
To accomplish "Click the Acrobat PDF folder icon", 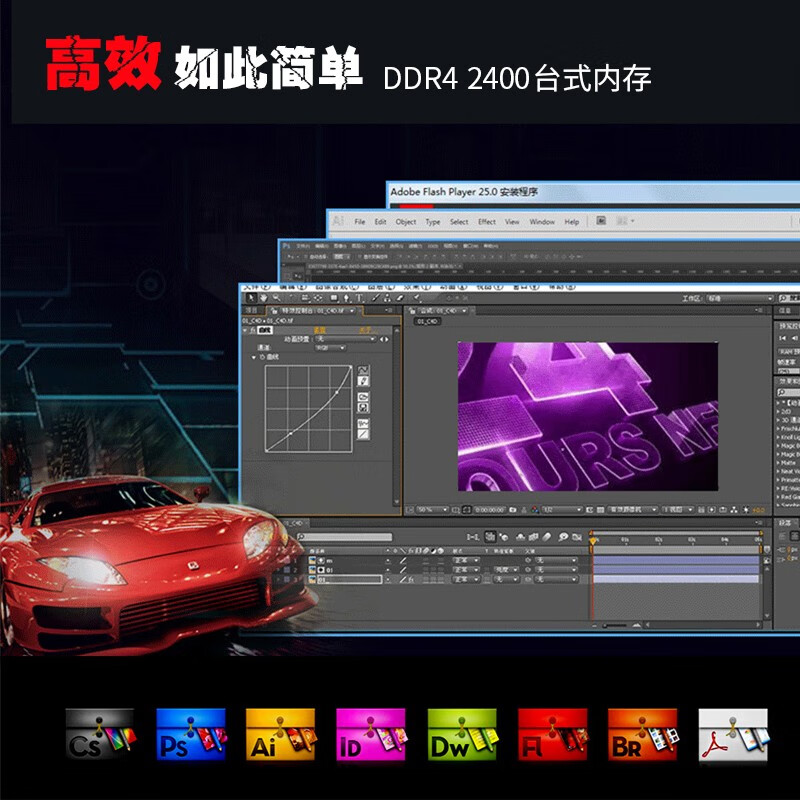I will [733, 735].
